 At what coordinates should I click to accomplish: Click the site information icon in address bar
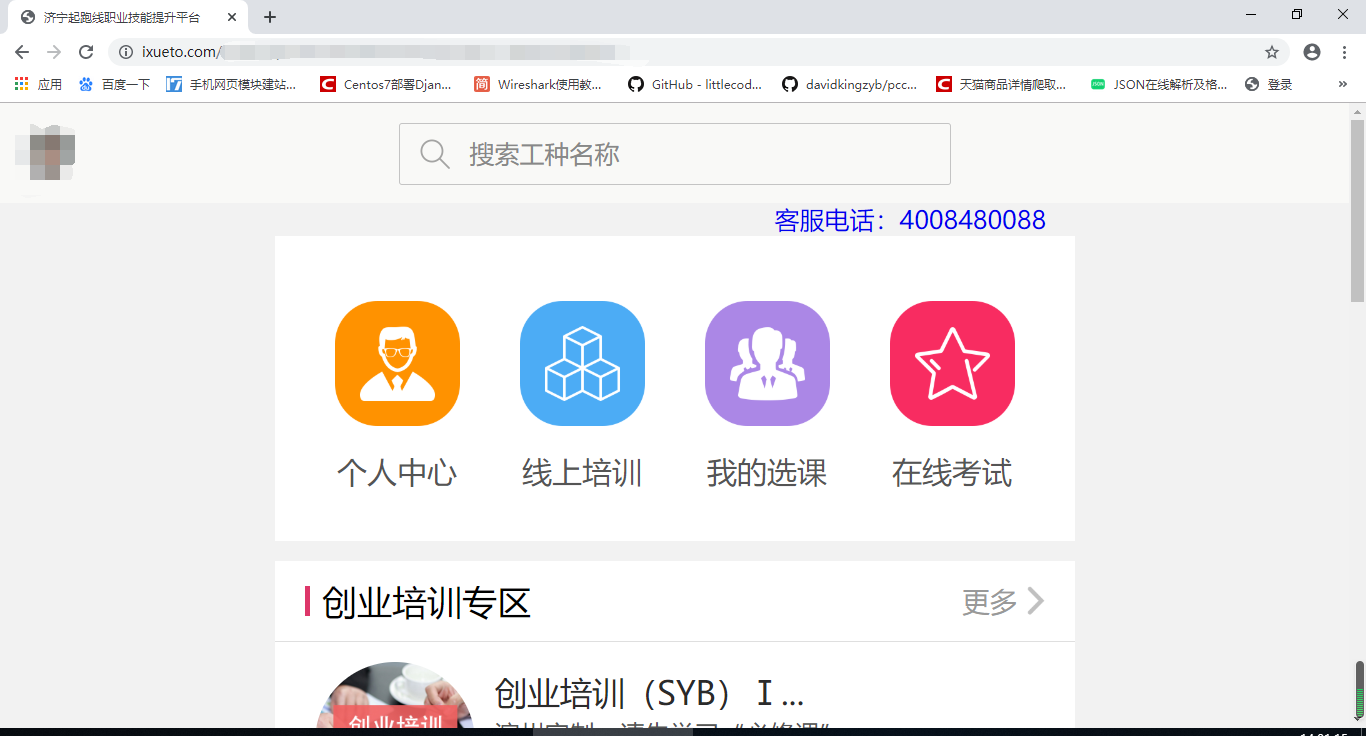pos(126,52)
